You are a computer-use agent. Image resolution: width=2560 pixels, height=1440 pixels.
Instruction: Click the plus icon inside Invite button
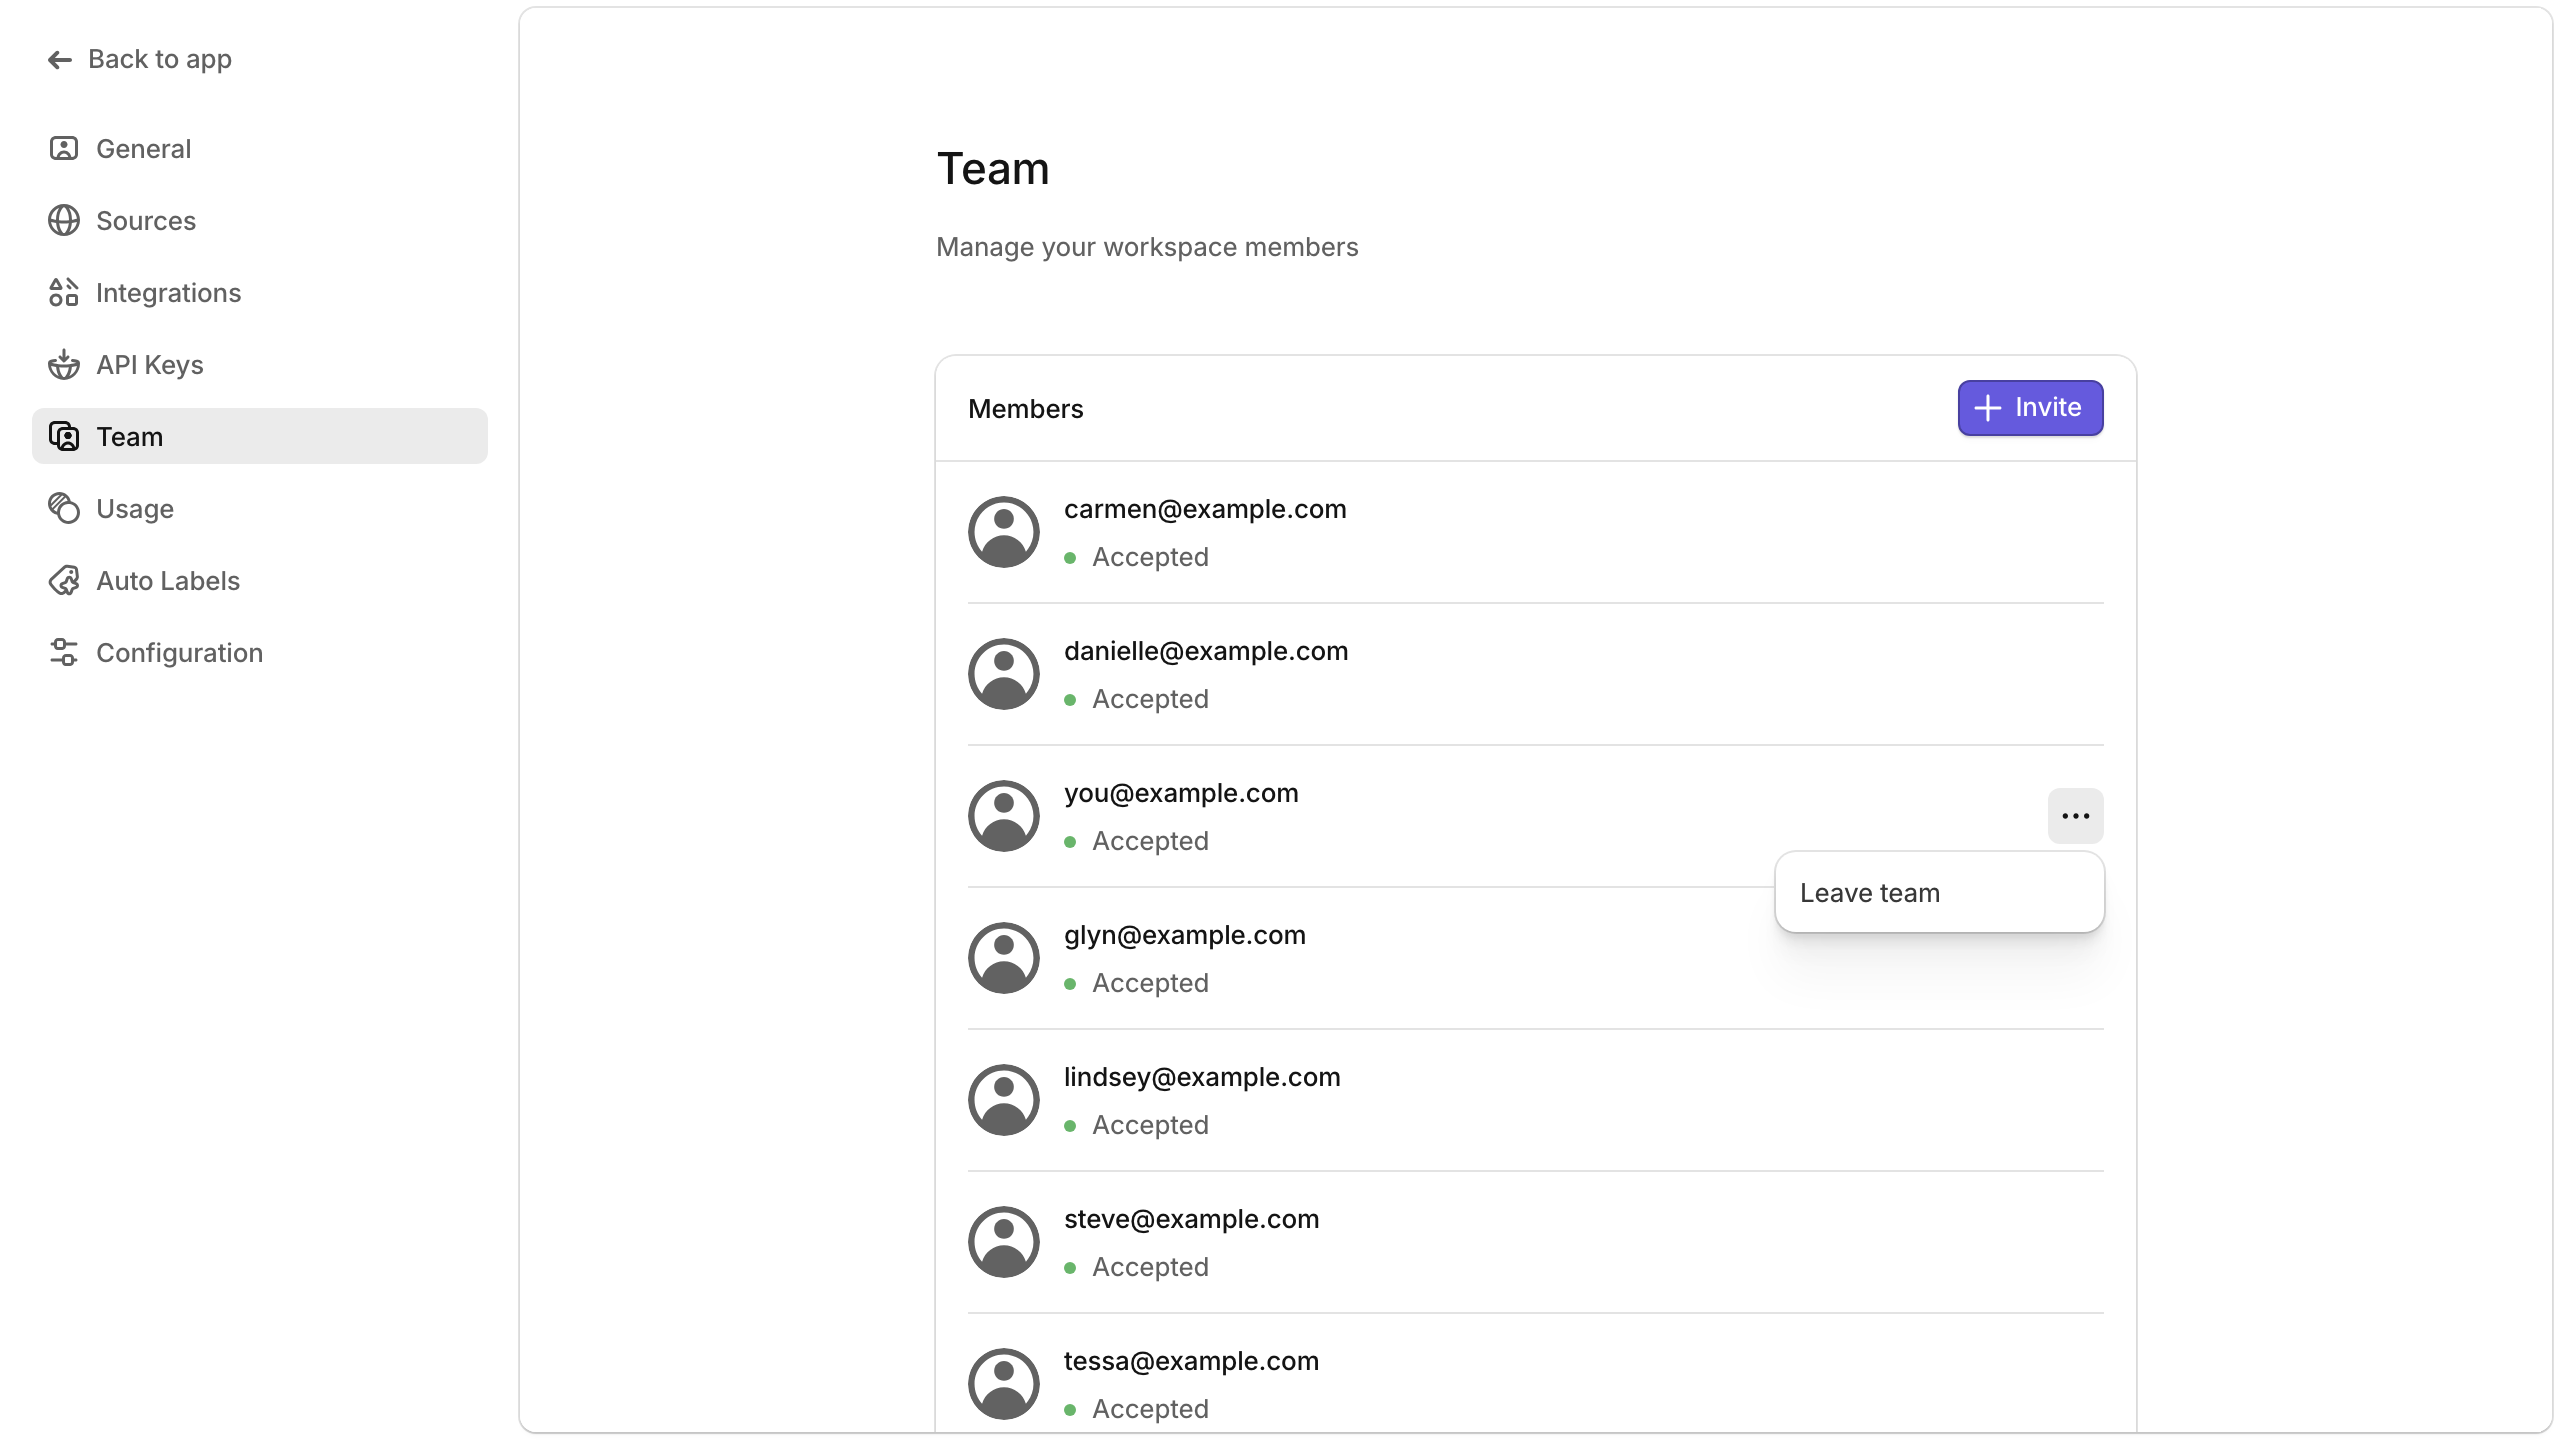click(1988, 407)
